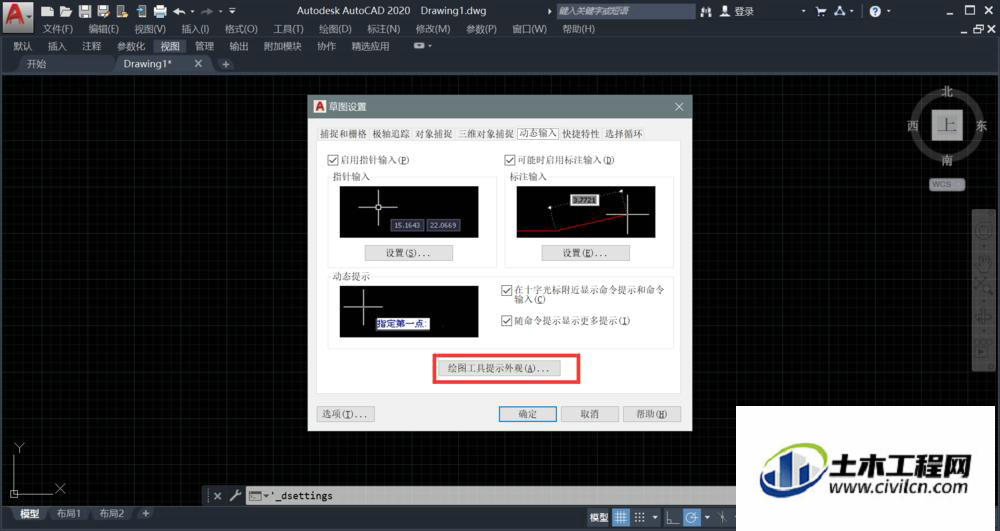The height and width of the screenshot is (531, 1000).
Task: Click the Redo arrow icon
Action: tap(207, 11)
